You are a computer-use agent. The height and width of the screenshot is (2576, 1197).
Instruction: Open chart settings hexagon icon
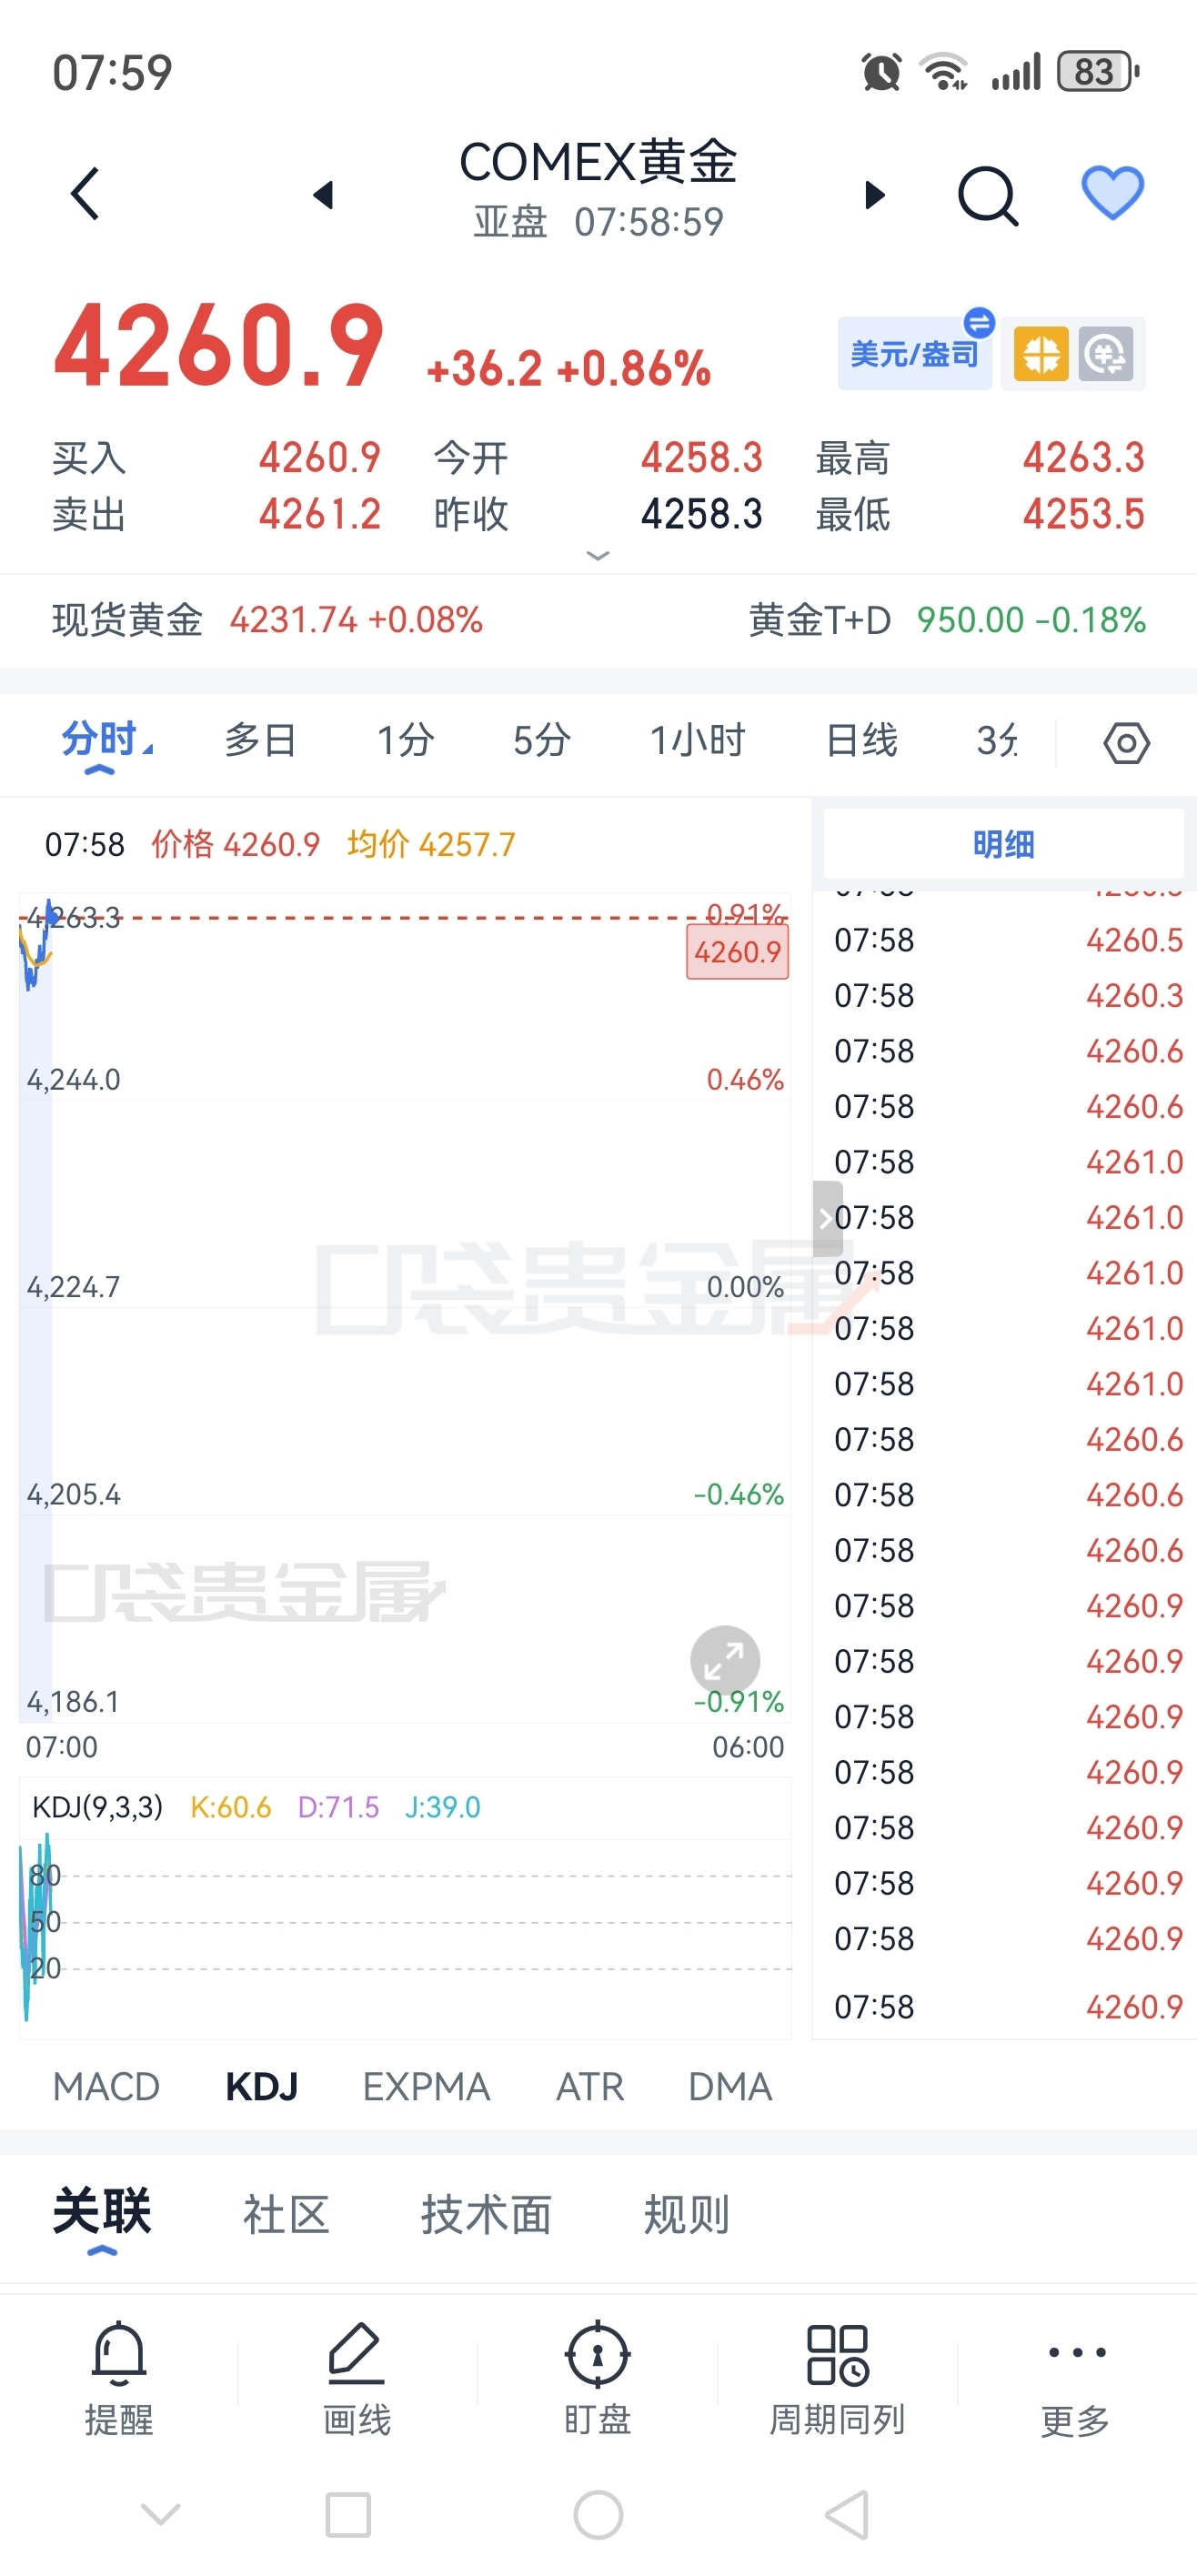[1126, 743]
